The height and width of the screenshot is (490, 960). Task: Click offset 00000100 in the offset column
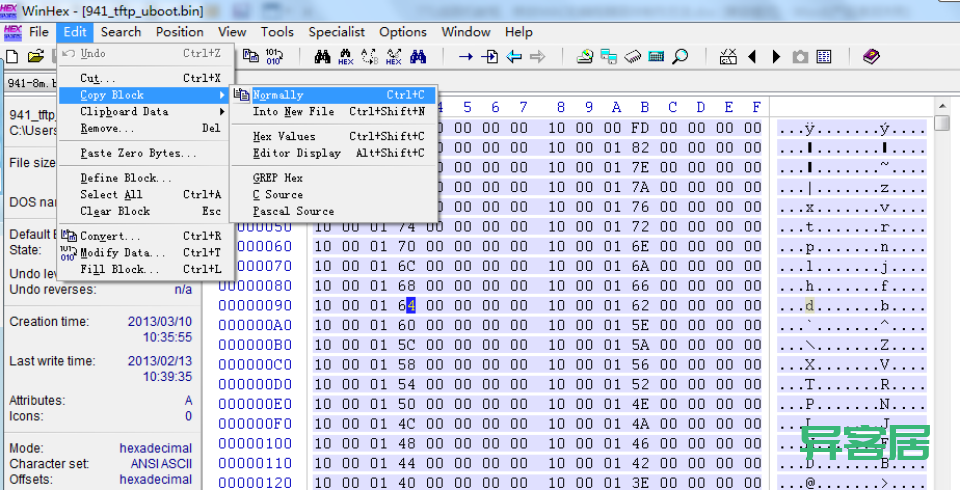255,443
